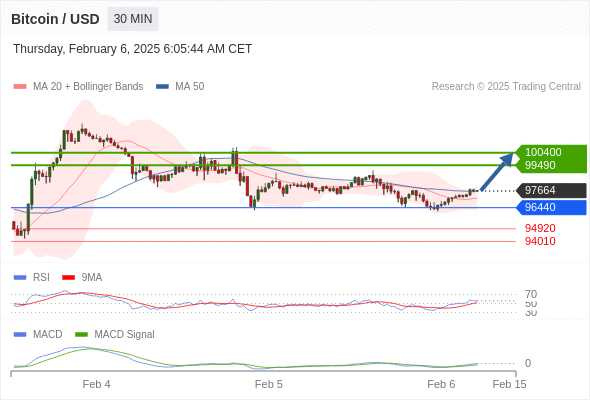The height and width of the screenshot is (400, 590).
Task: Click the MA 50 blue legend swatch
Action: coord(162,87)
